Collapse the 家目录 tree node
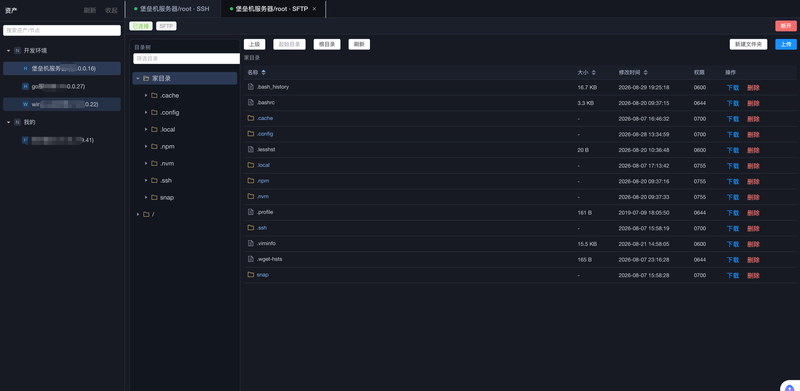Viewport: 800px width, 391px height. coord(138,79)
